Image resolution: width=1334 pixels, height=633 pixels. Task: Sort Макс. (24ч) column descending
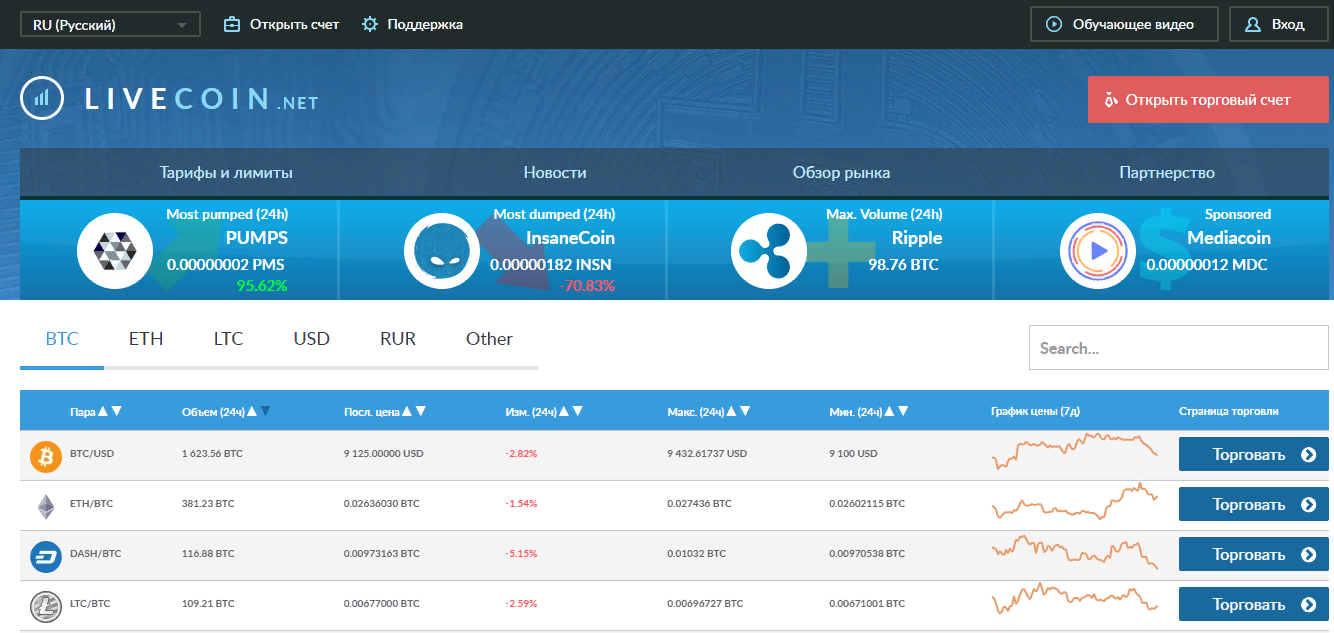point(745,411)
